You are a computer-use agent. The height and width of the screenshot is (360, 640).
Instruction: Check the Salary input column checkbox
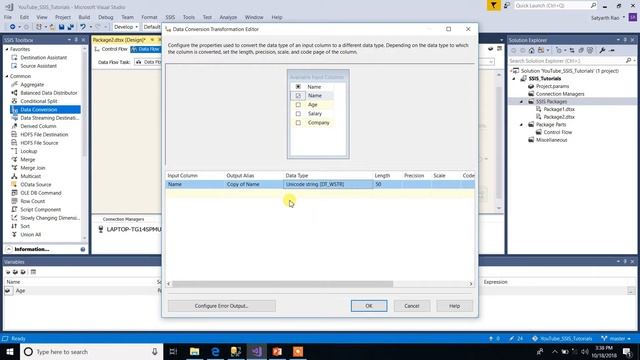click(298, 113)
